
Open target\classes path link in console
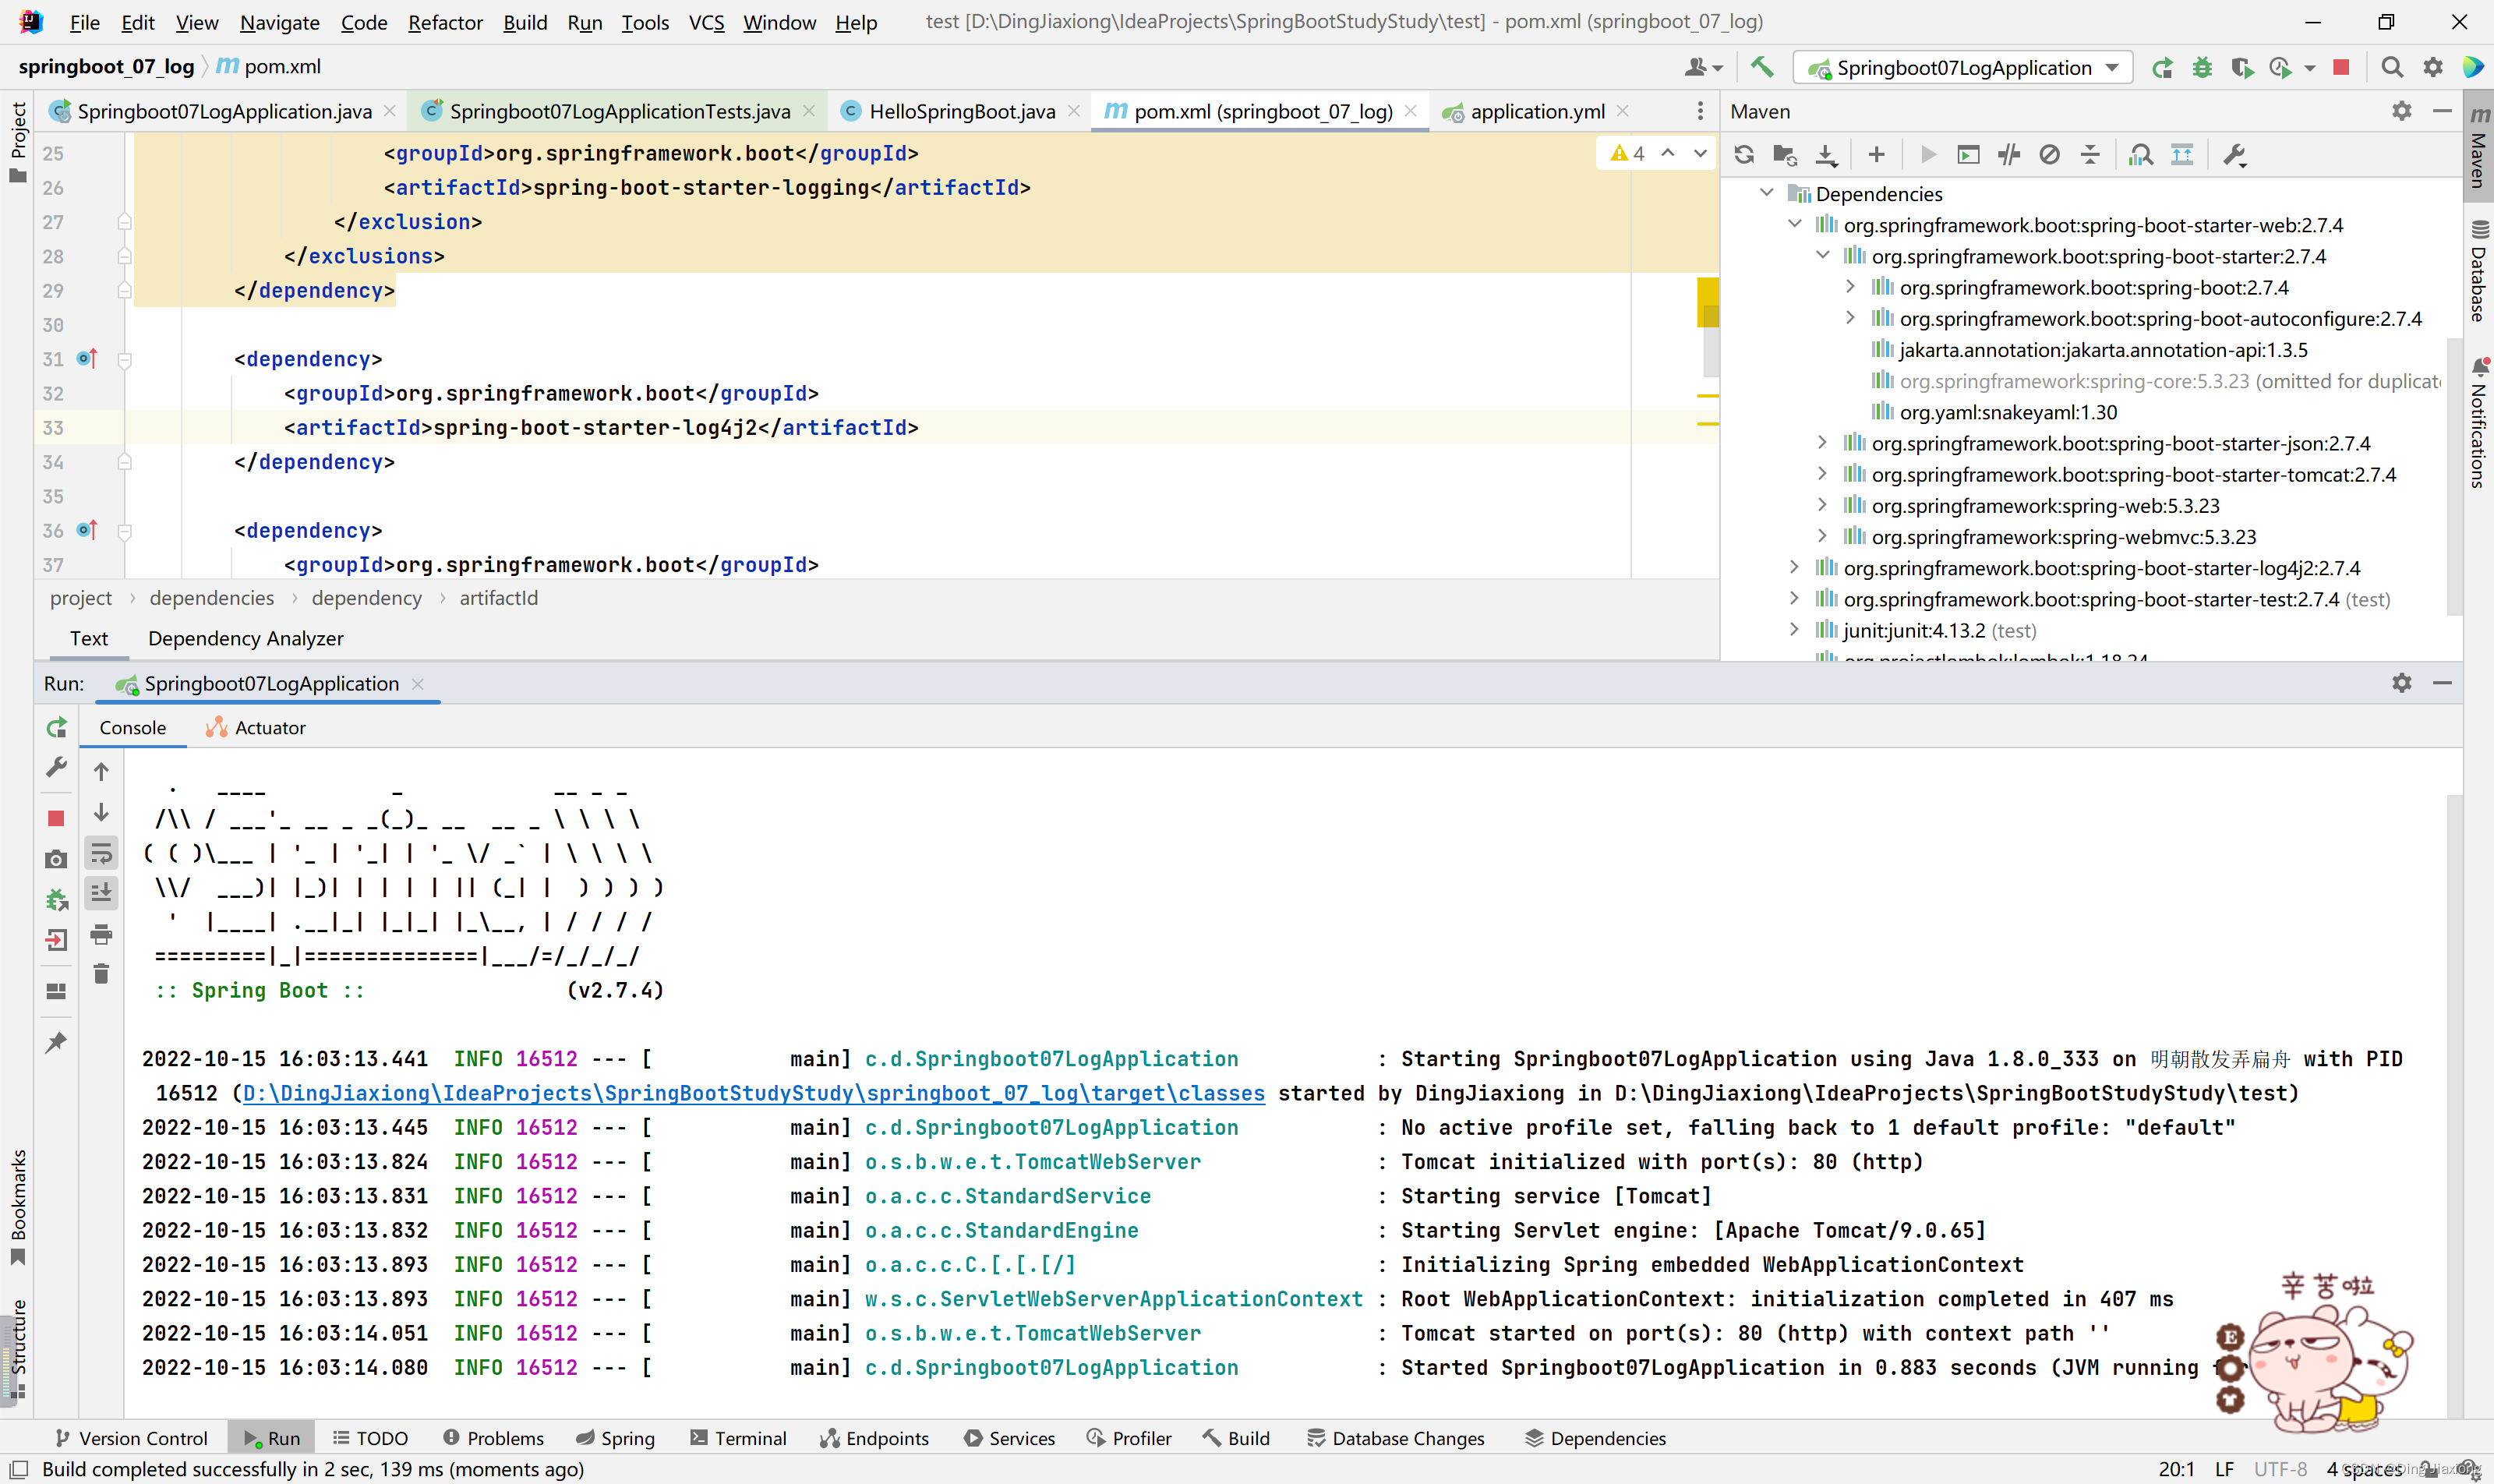click(x=754, y=1093)
